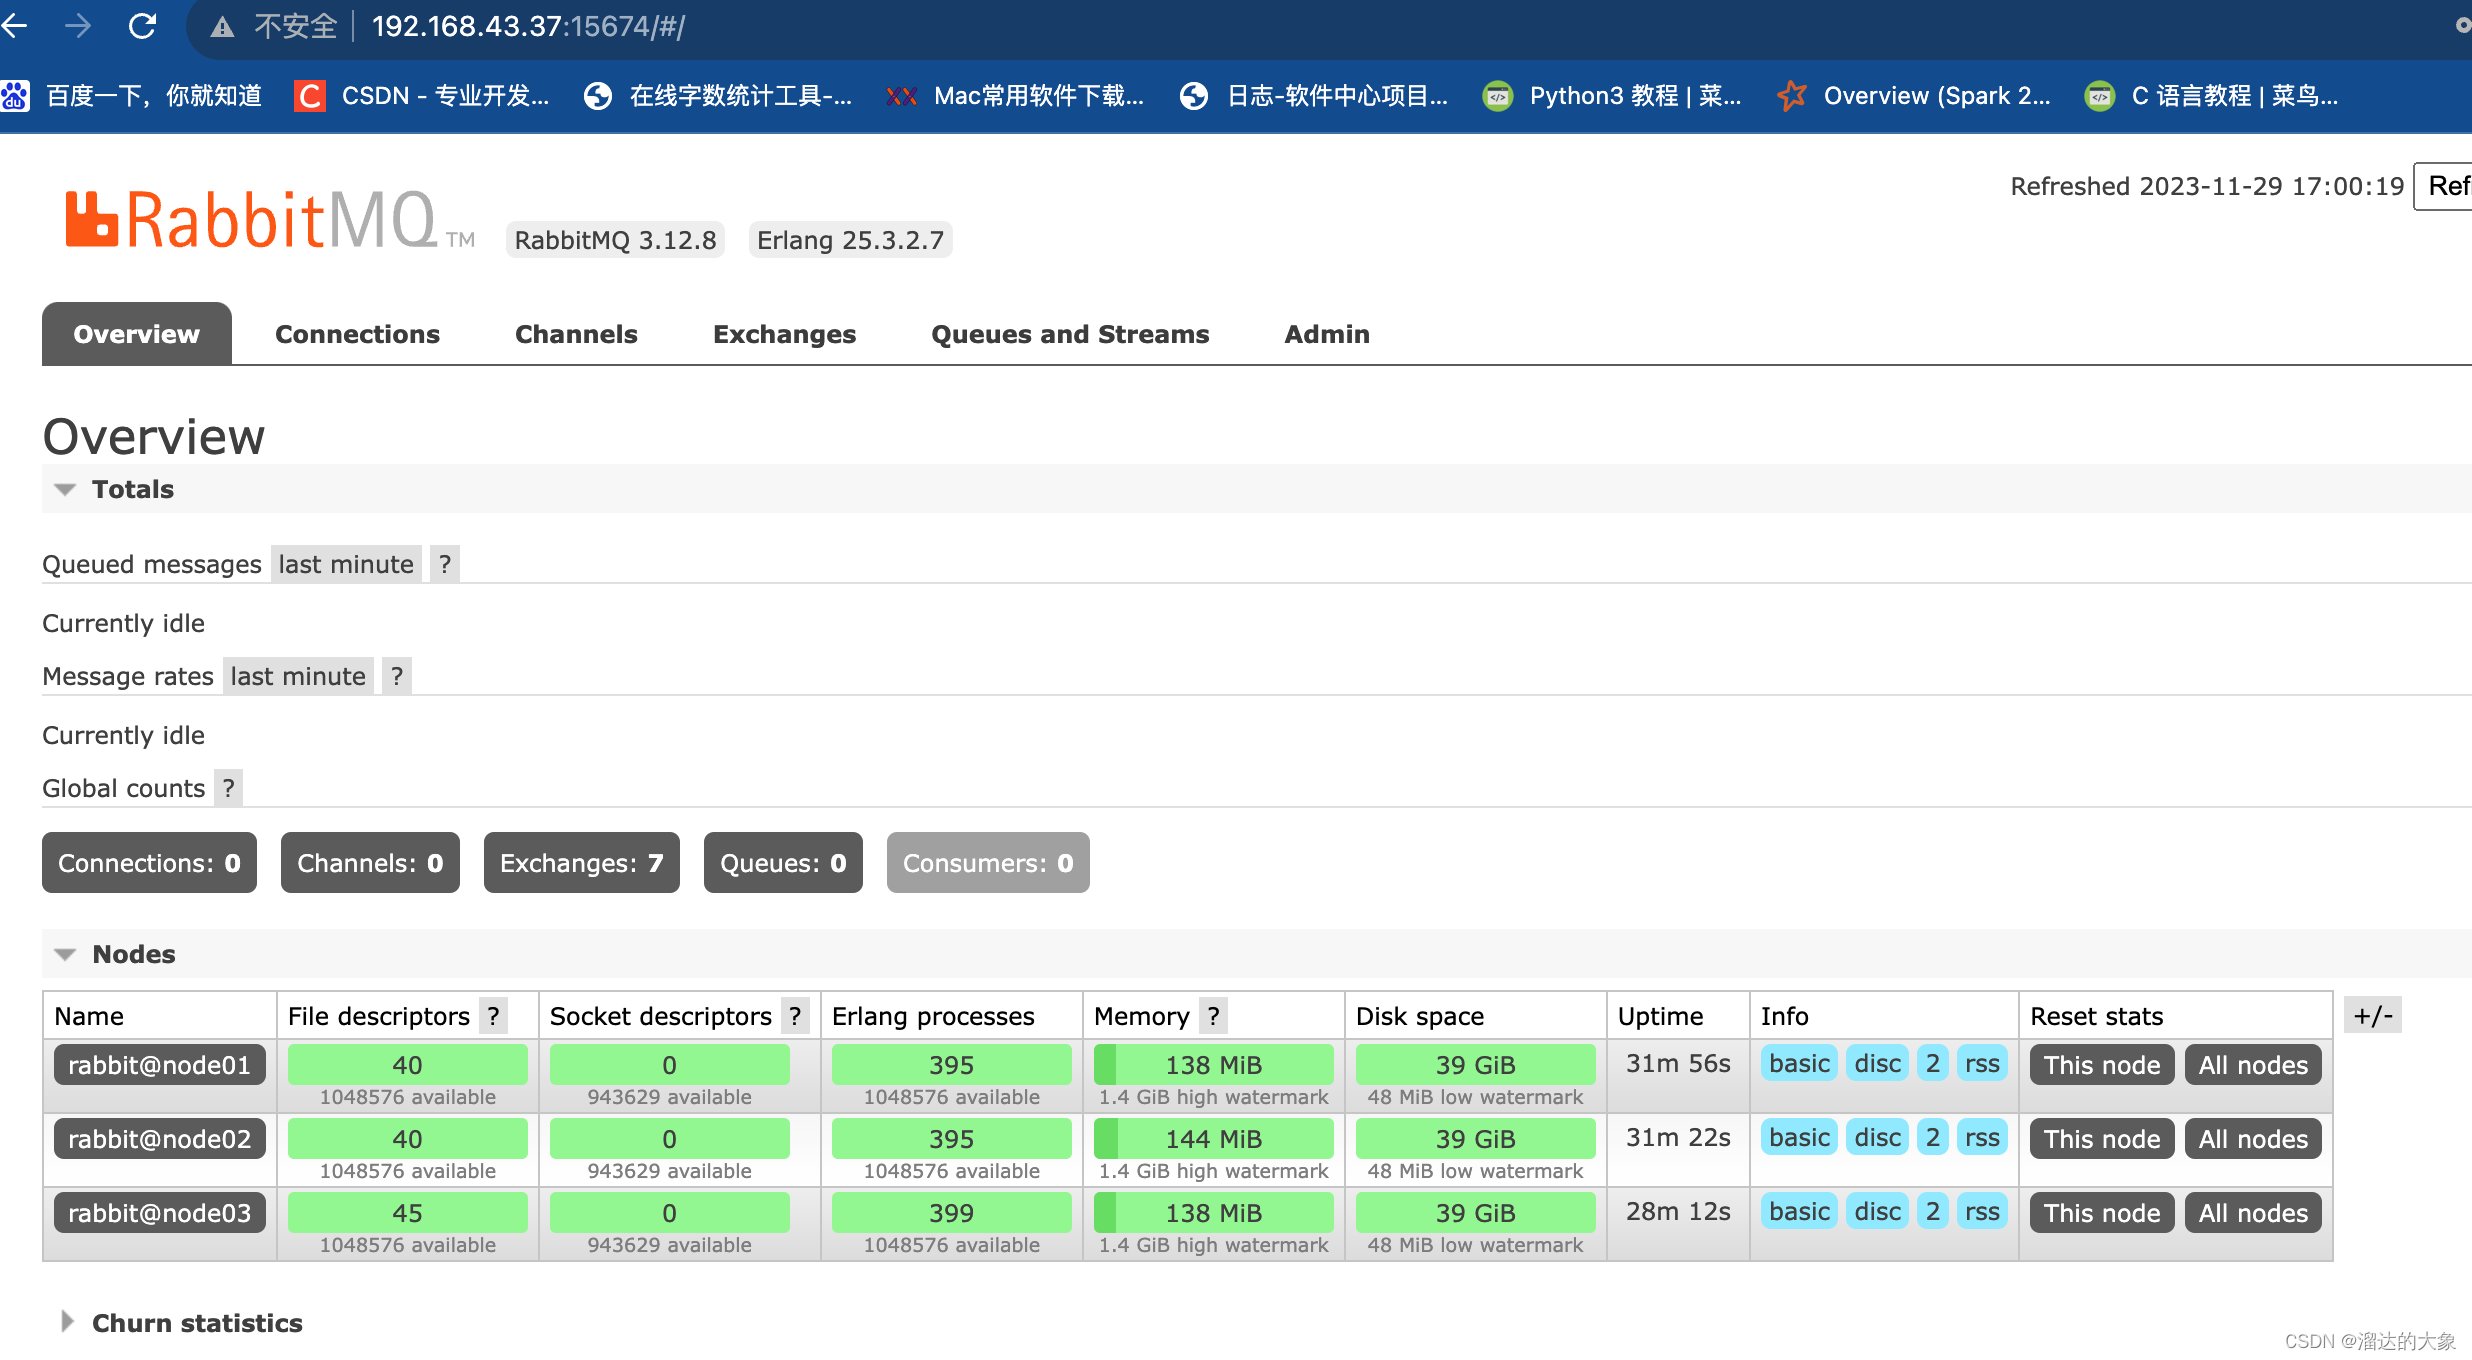The height and width of the screenshot is (1360, 2472).
Task: Reset stats on All nodes from node03 row
Action: pyautogui.click(x=2253, y=1213)
